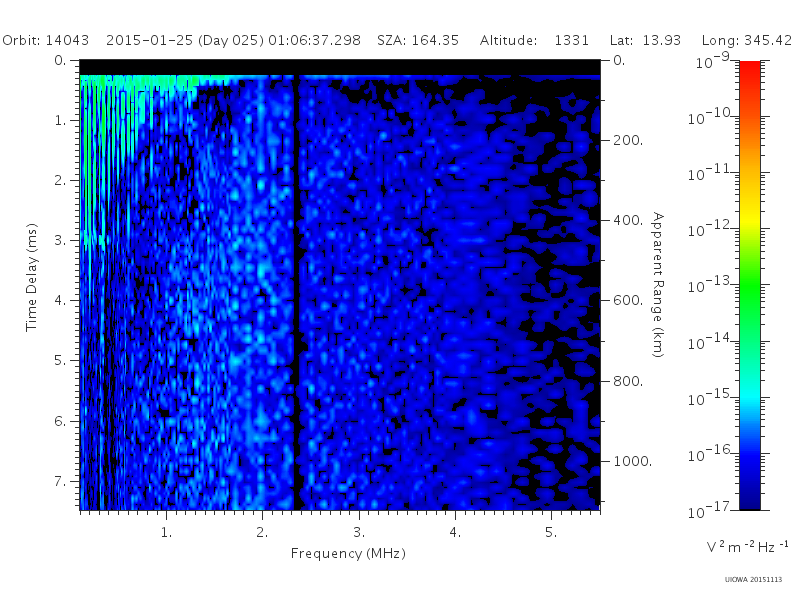Click the apparent range tick '200.'
Screen dimensions: 800x600
[628, 140]
